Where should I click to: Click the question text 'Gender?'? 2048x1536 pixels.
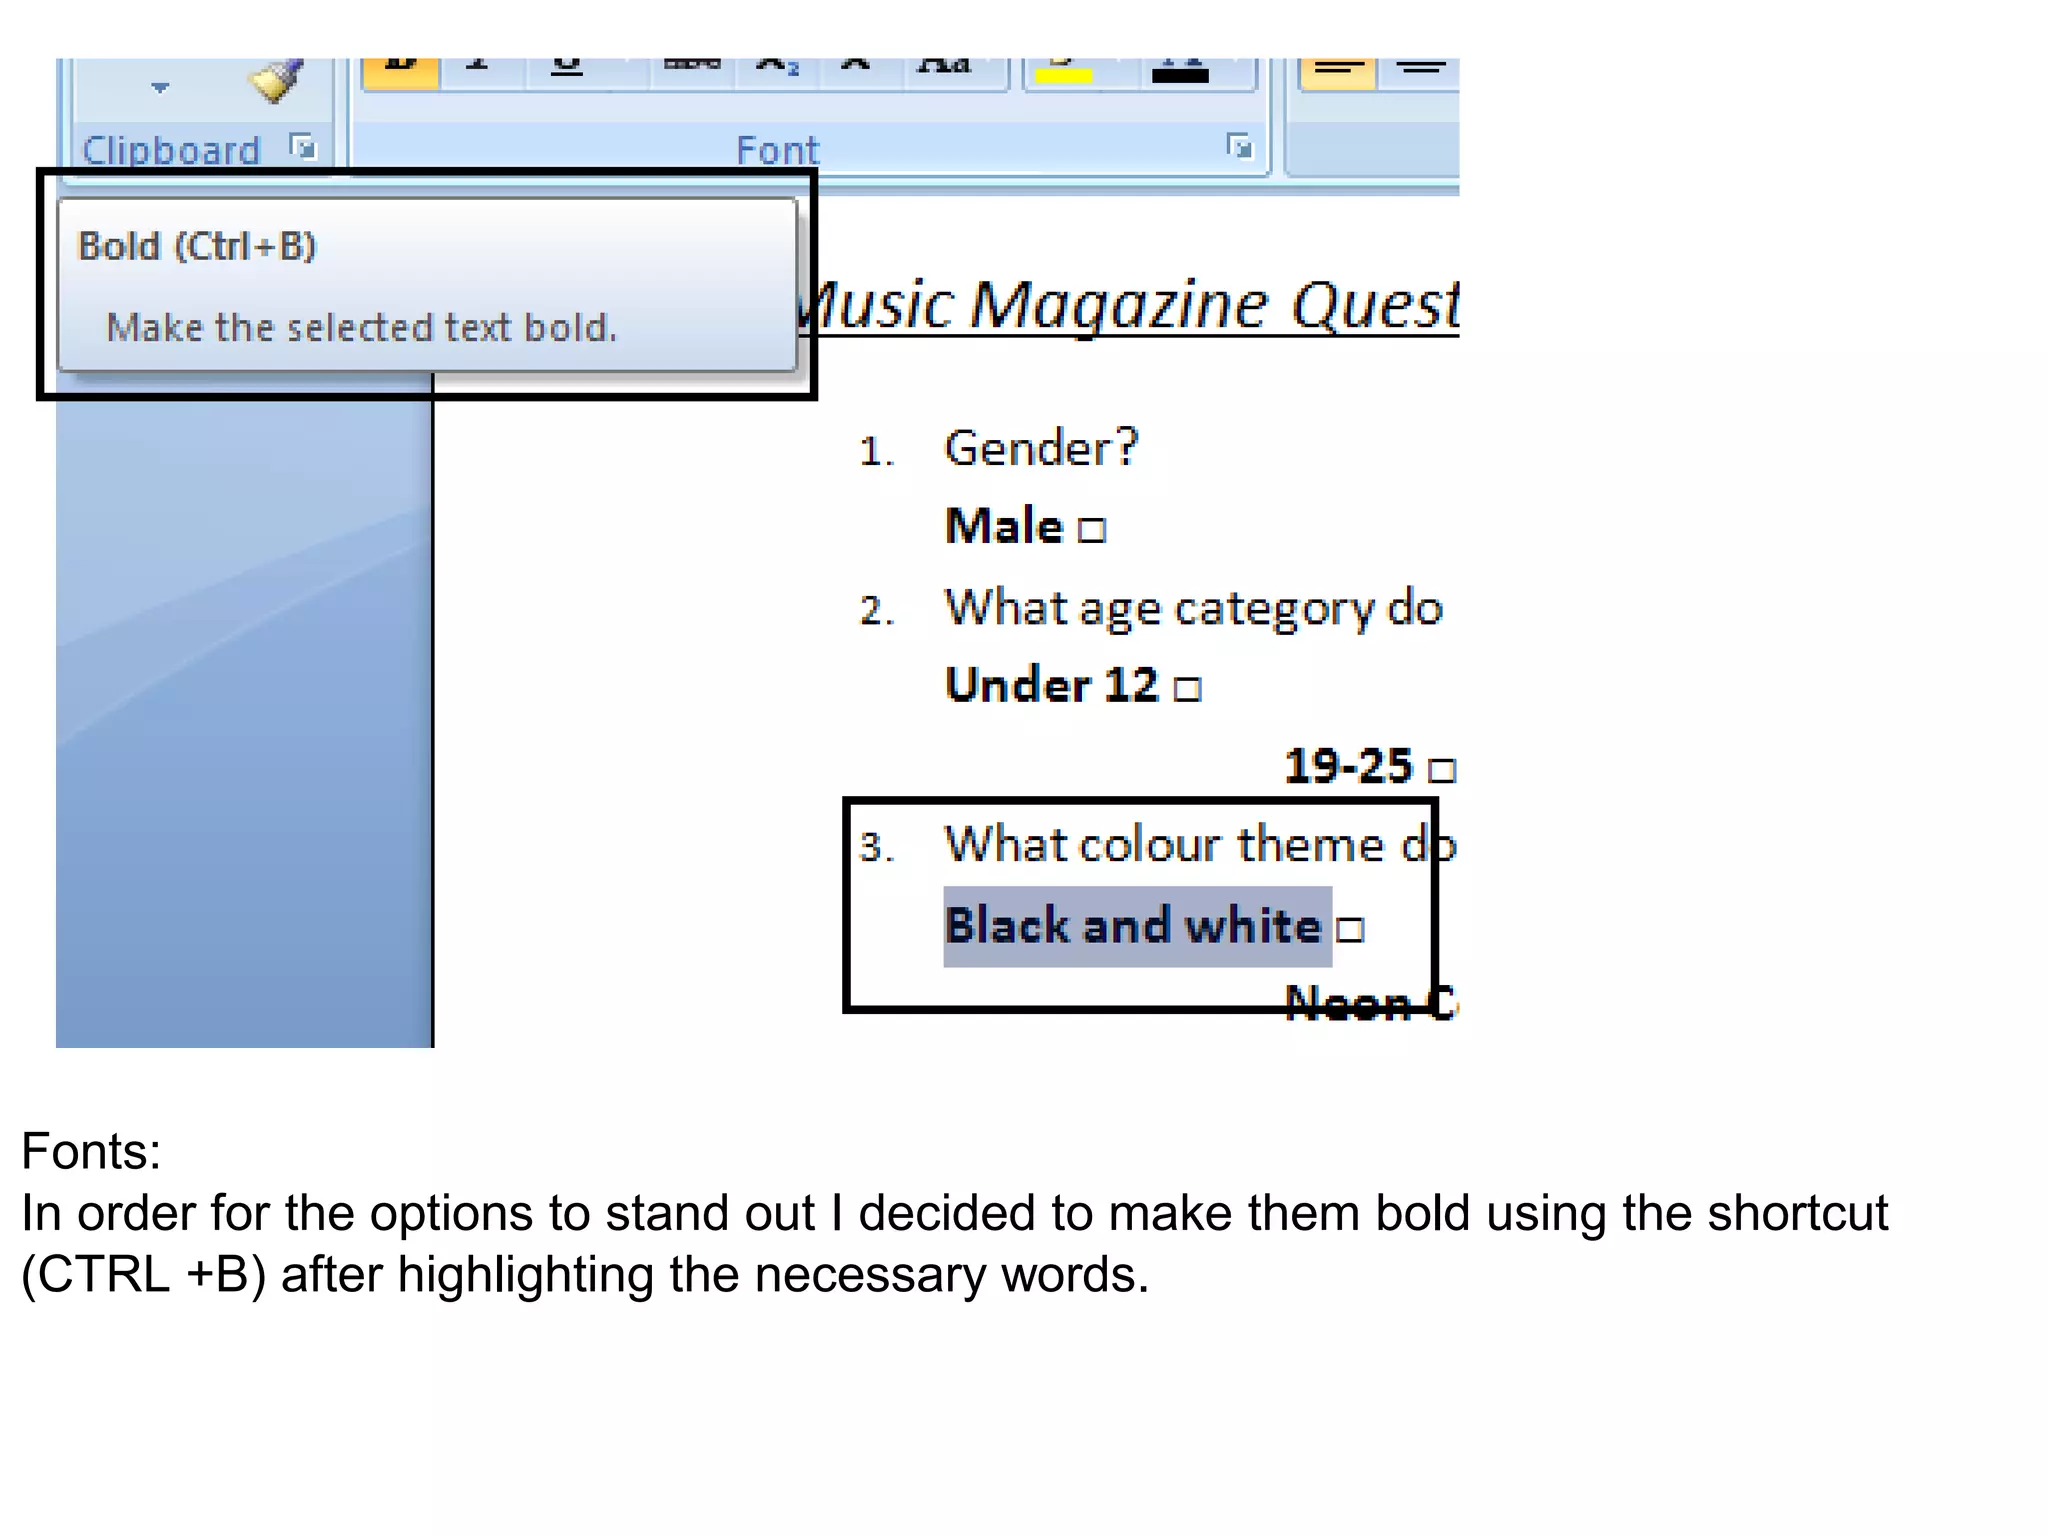click(1041, 447)
